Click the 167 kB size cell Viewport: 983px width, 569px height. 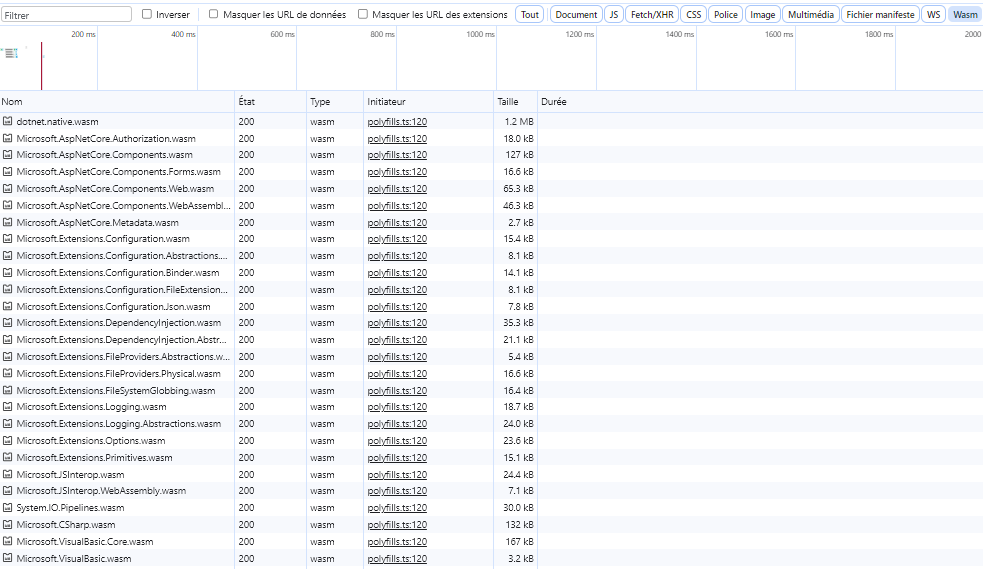point(515,541)
